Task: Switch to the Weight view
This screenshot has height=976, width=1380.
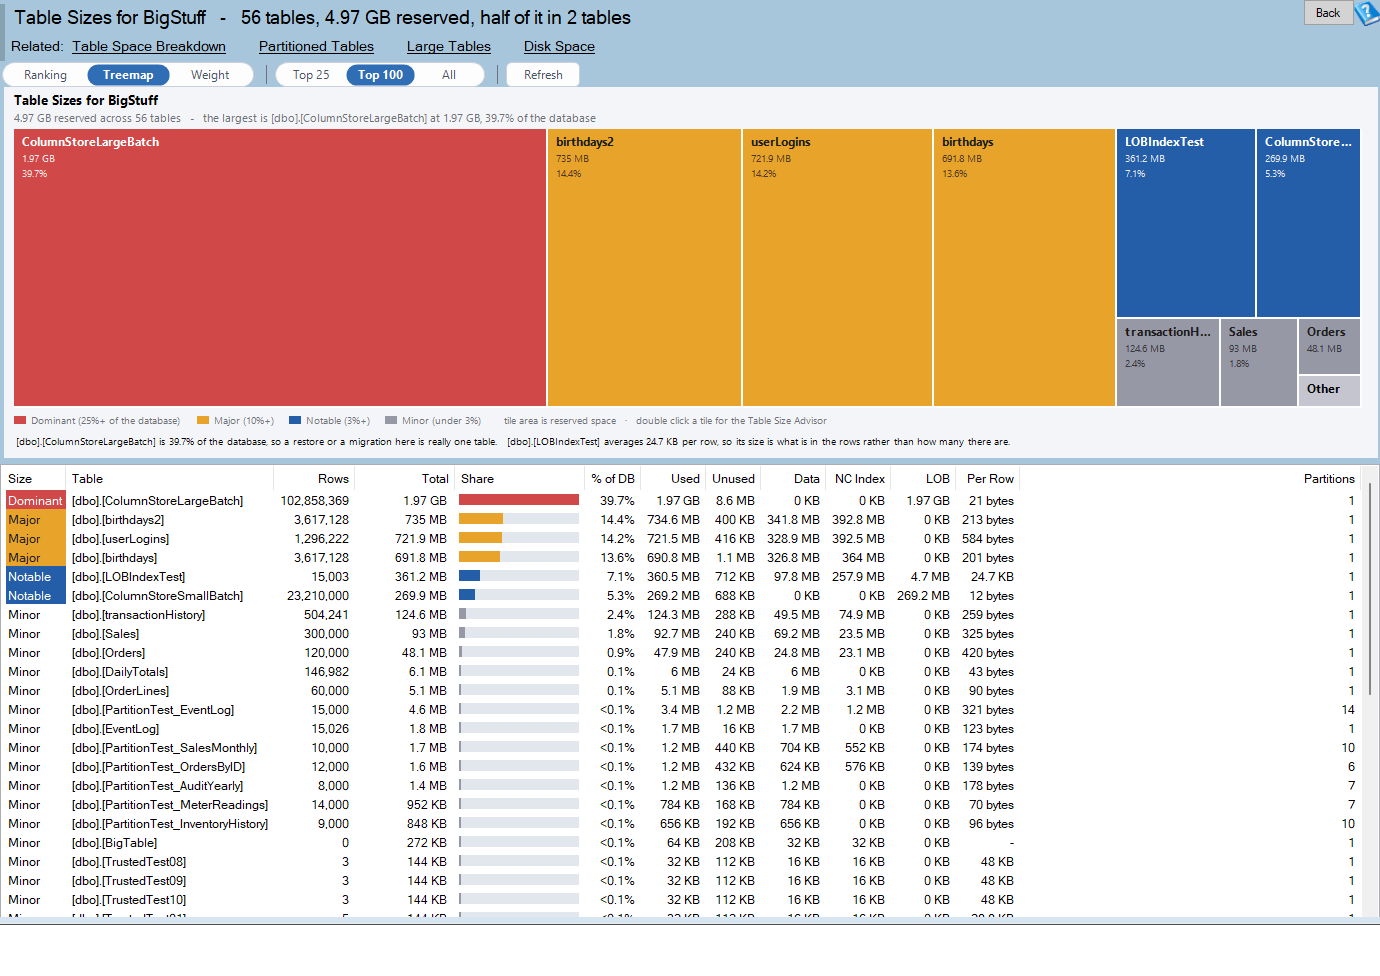Action: [210, 75]
